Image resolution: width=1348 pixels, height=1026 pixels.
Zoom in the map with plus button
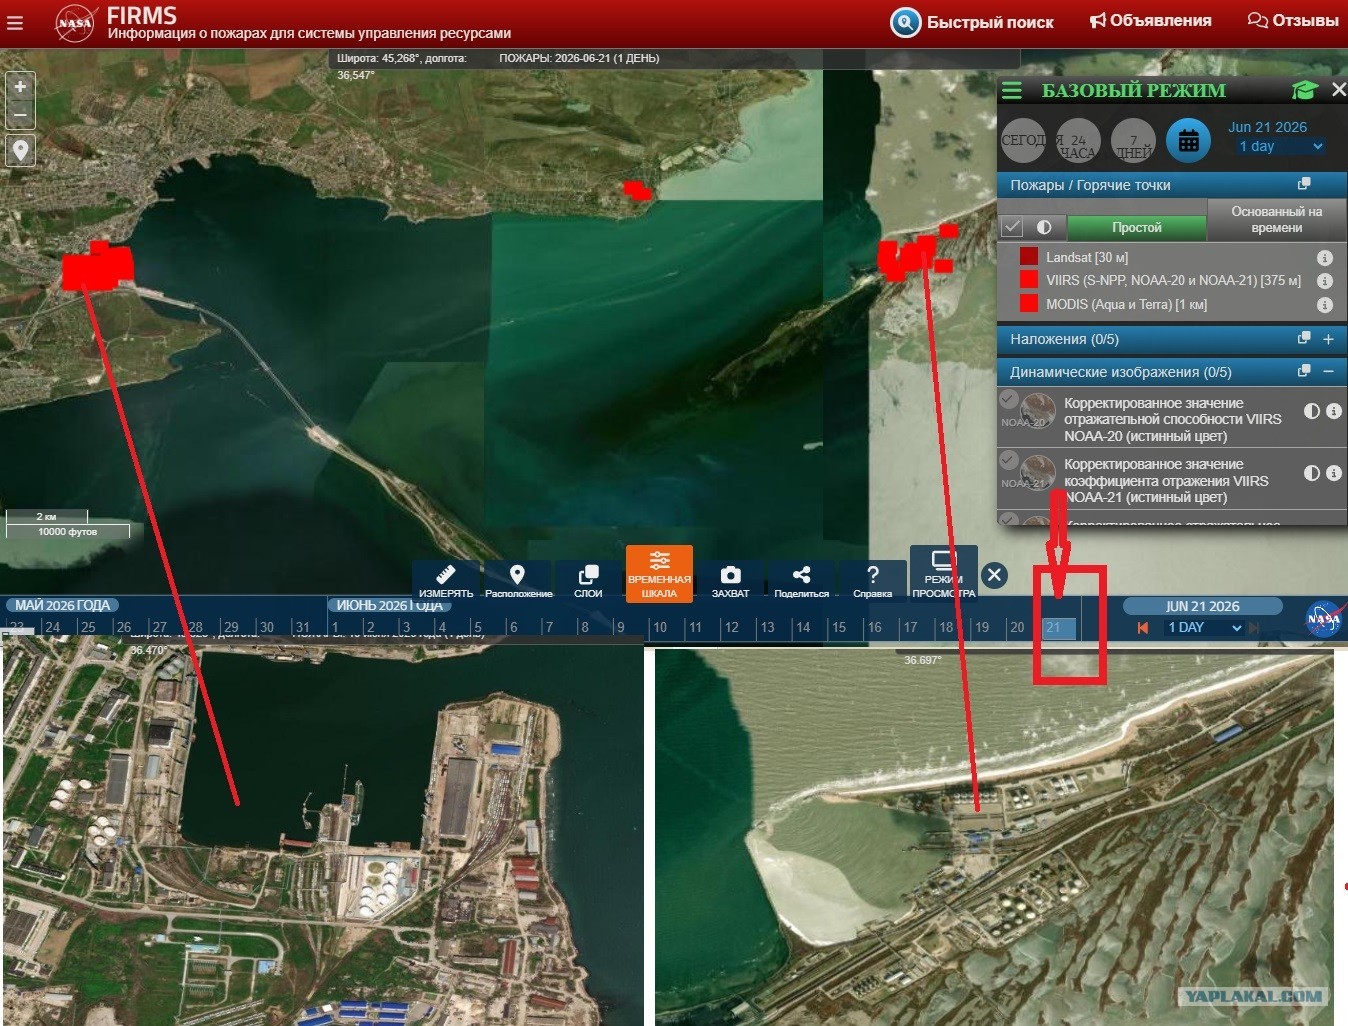click(20, 87)
